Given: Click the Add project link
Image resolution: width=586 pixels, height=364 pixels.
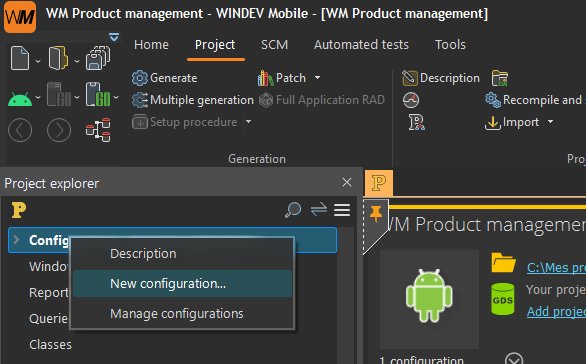Looking at the screenshot, I should click(556, 312).
